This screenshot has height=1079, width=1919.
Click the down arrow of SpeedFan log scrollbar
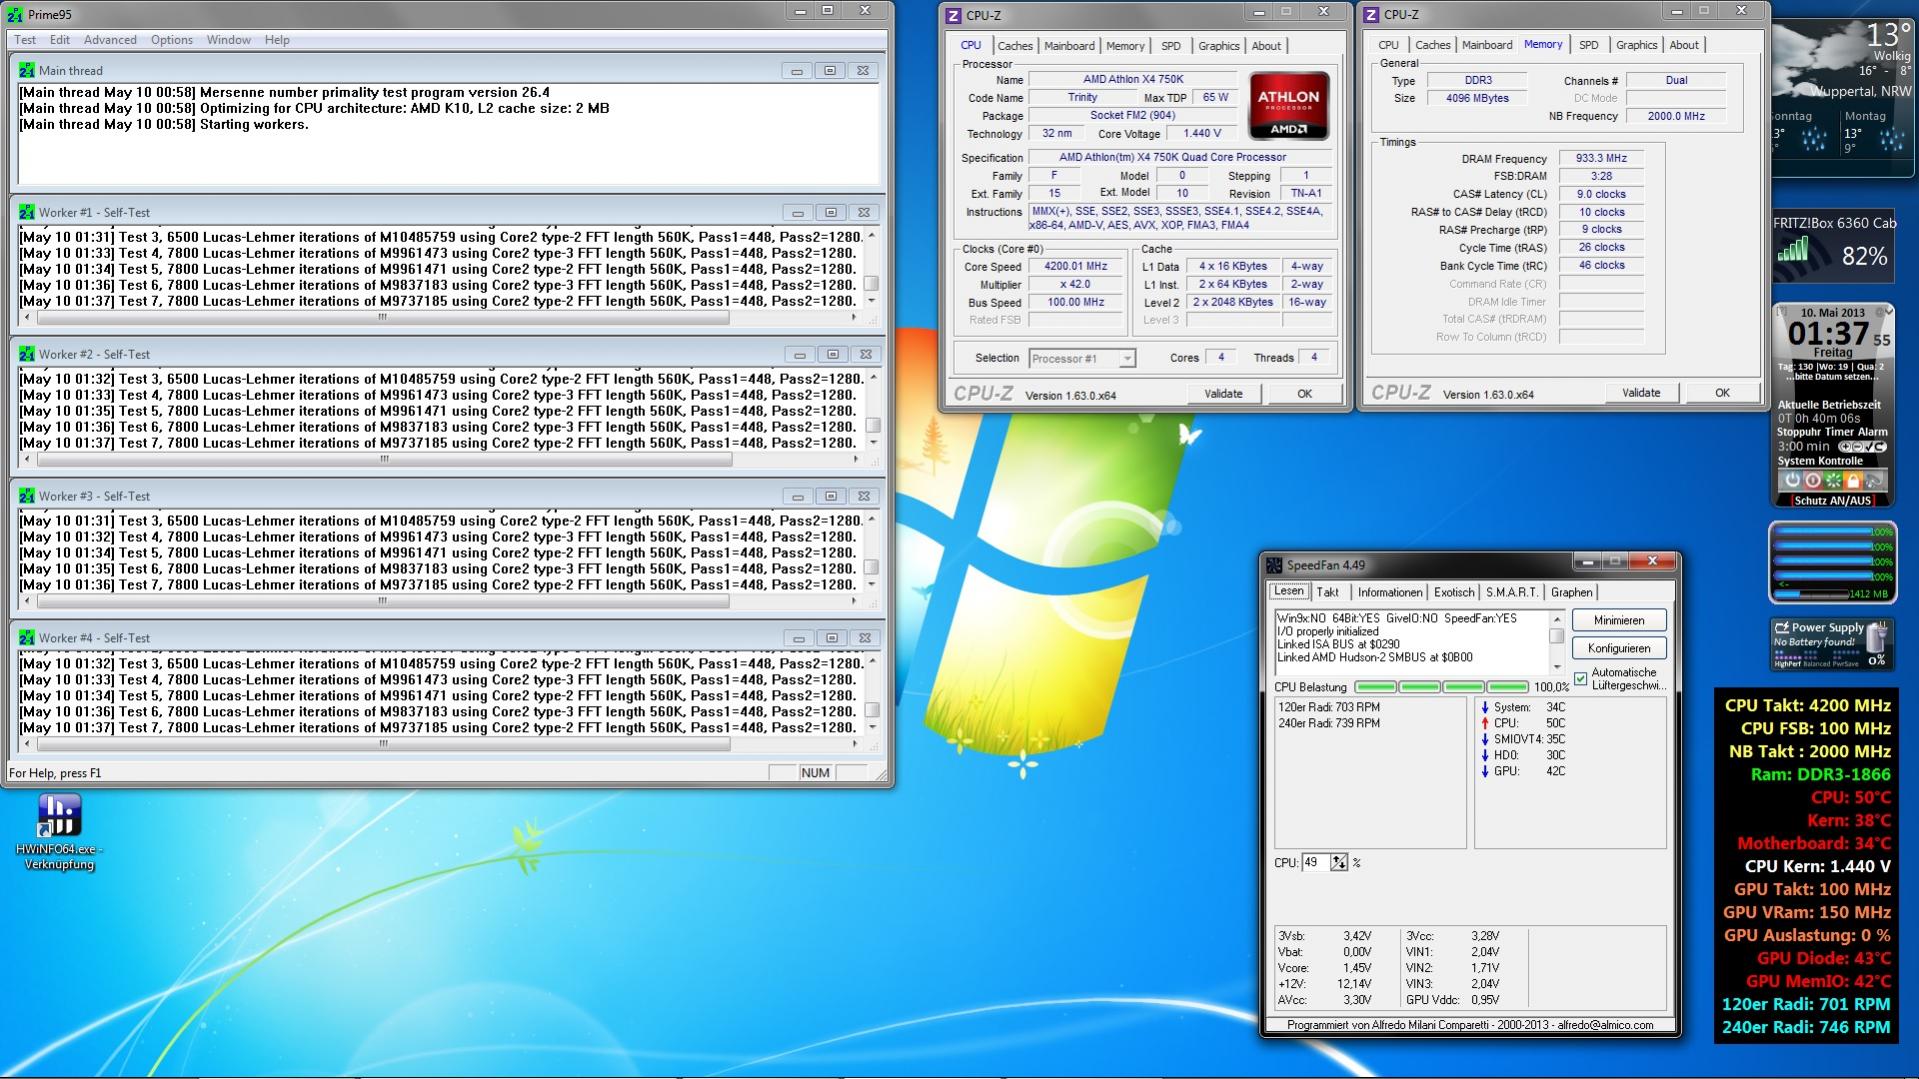pos(1556,667)
